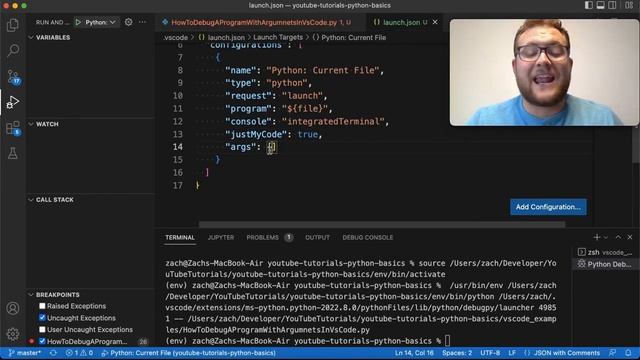
Task: Click "integratedTerminal" console value
Action: pos(333,122)
